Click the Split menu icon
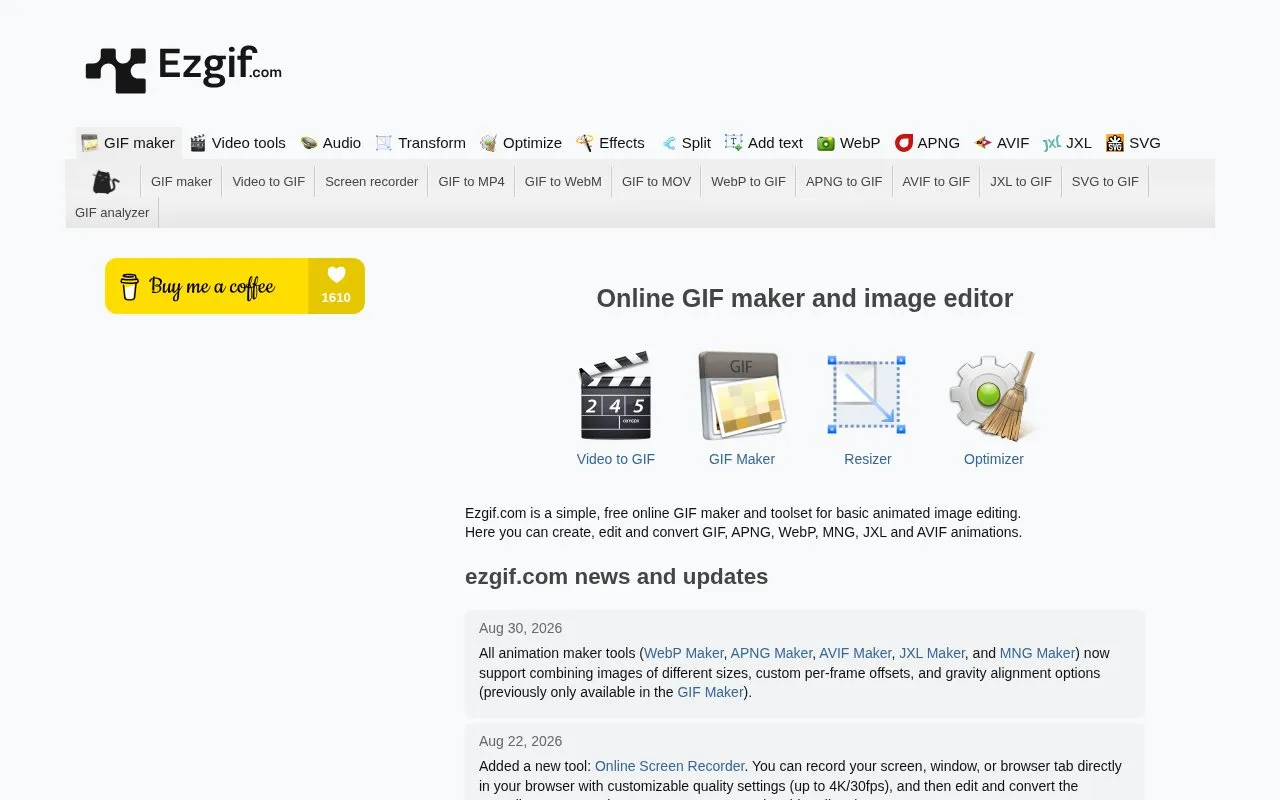The width and height of the screenshot is (1280, 800). pyautogui.click(x=668, y=143)
